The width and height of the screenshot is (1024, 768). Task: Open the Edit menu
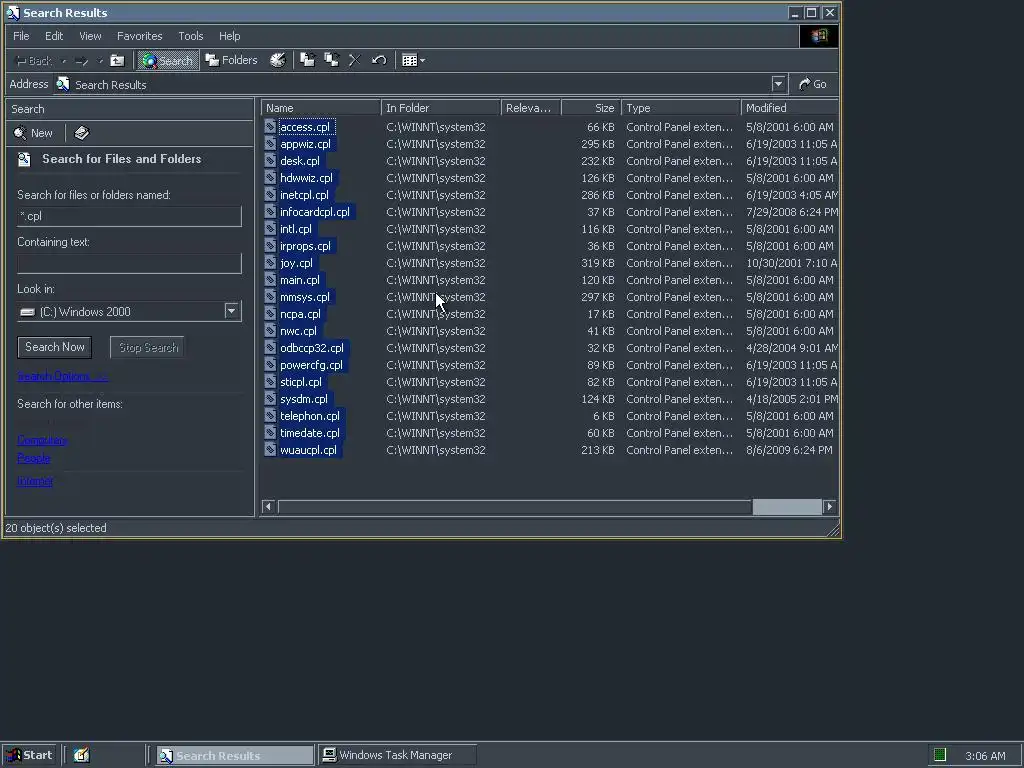pyautogui.click(x=54, y=36)
